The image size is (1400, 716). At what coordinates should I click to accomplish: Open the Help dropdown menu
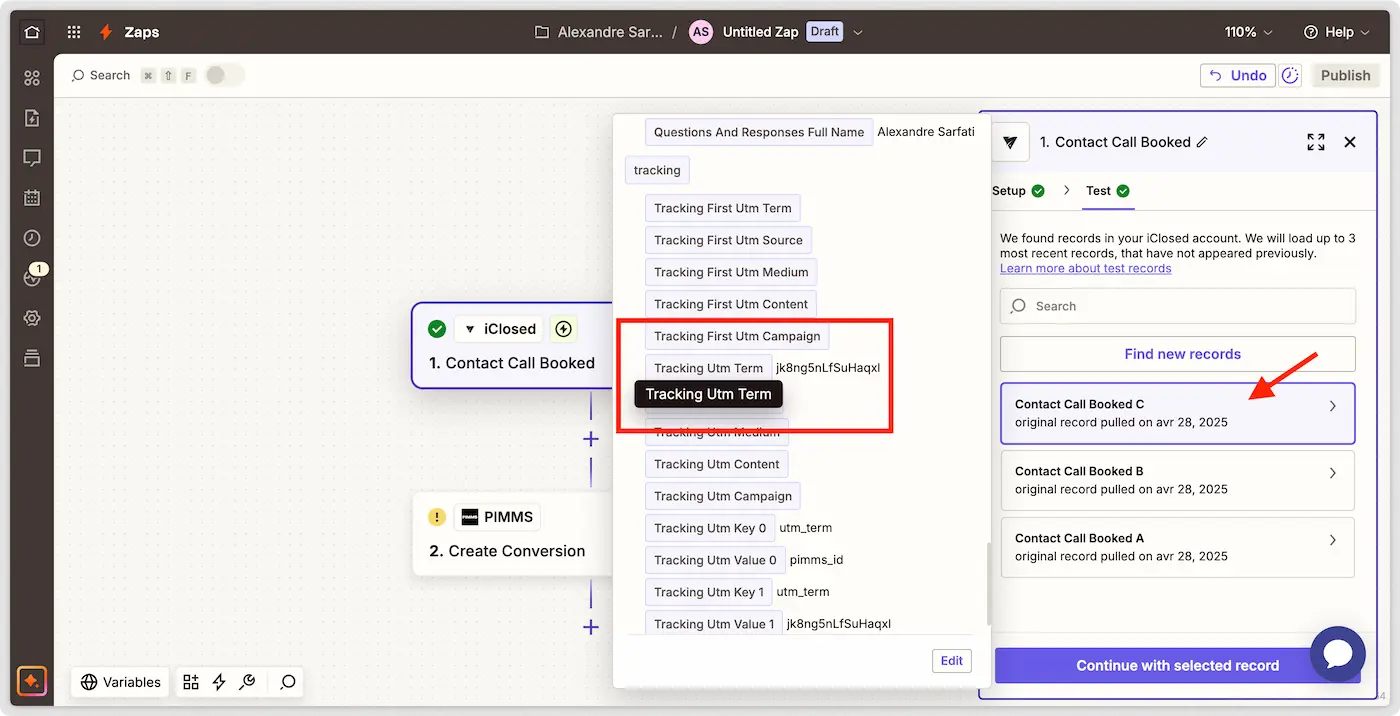1338,32
